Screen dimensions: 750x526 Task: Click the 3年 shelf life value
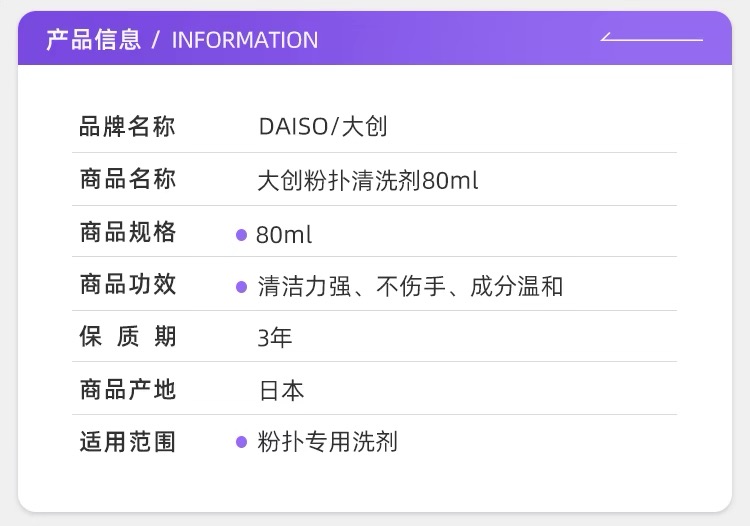274,338
